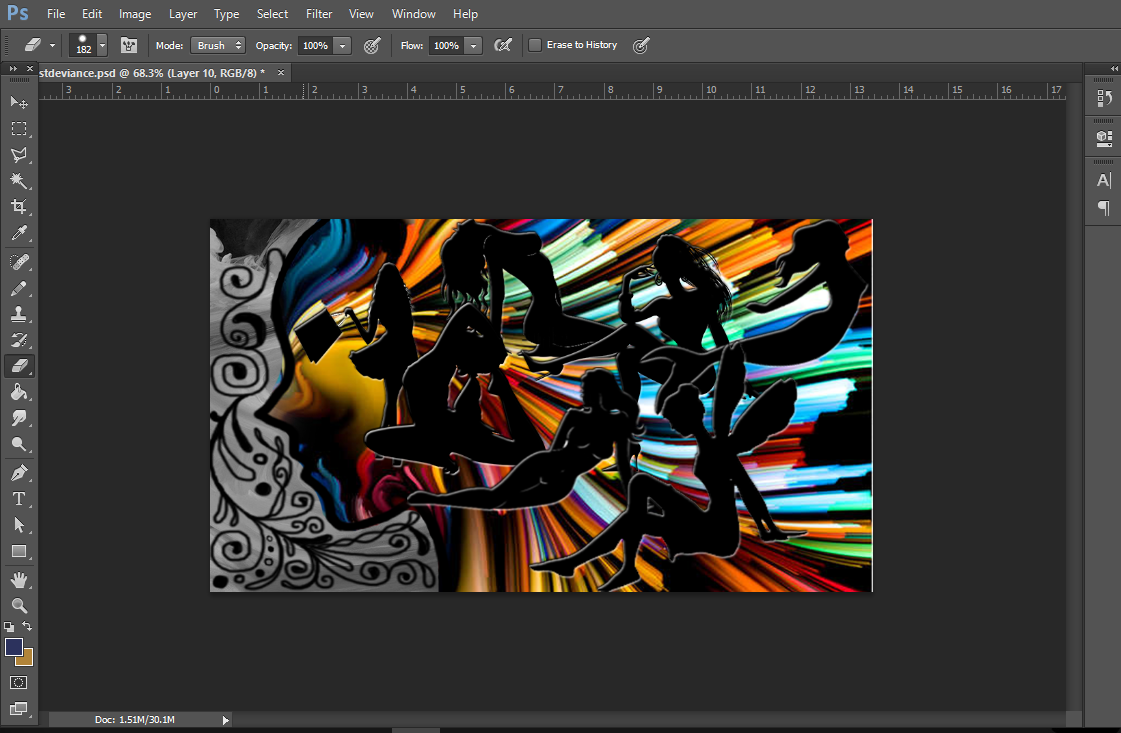Open the 3D panel icon
This screenshot has height=733, width=1121.
pos(1104,138)
